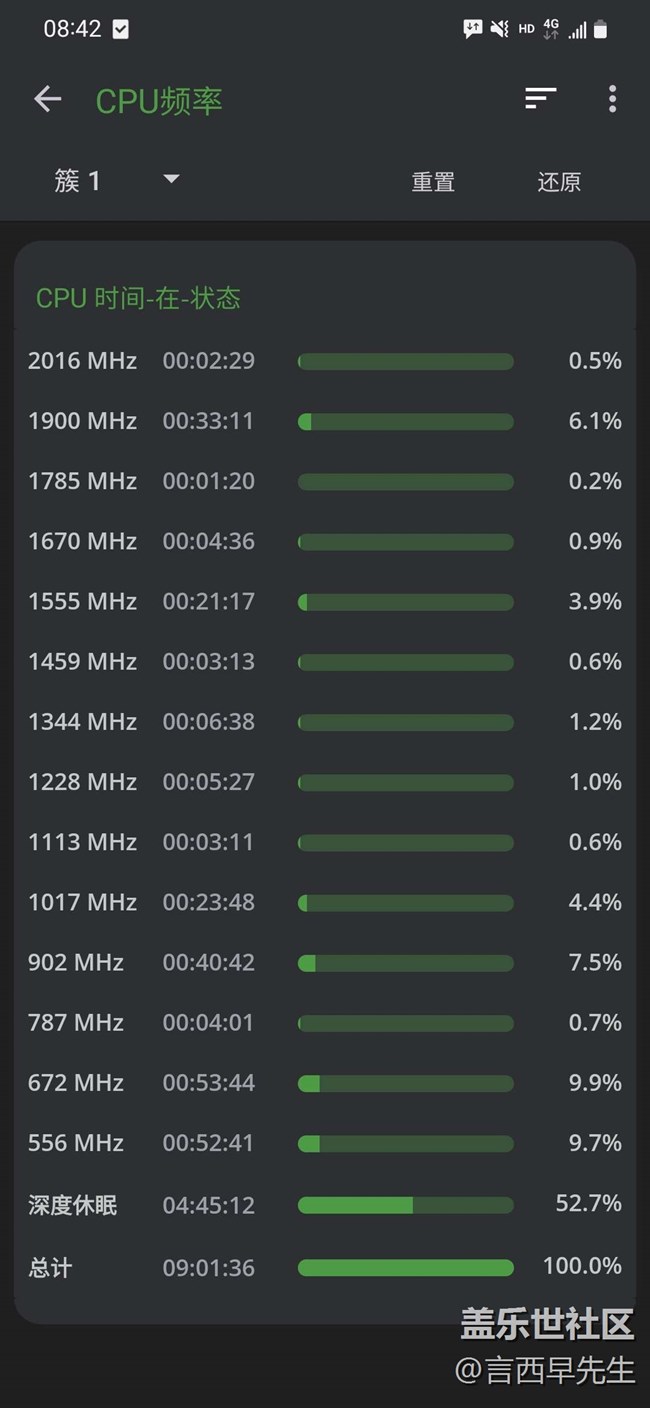650x1408 pixels.
Task: Tap the checkmark notification icon
Action: 121,29
